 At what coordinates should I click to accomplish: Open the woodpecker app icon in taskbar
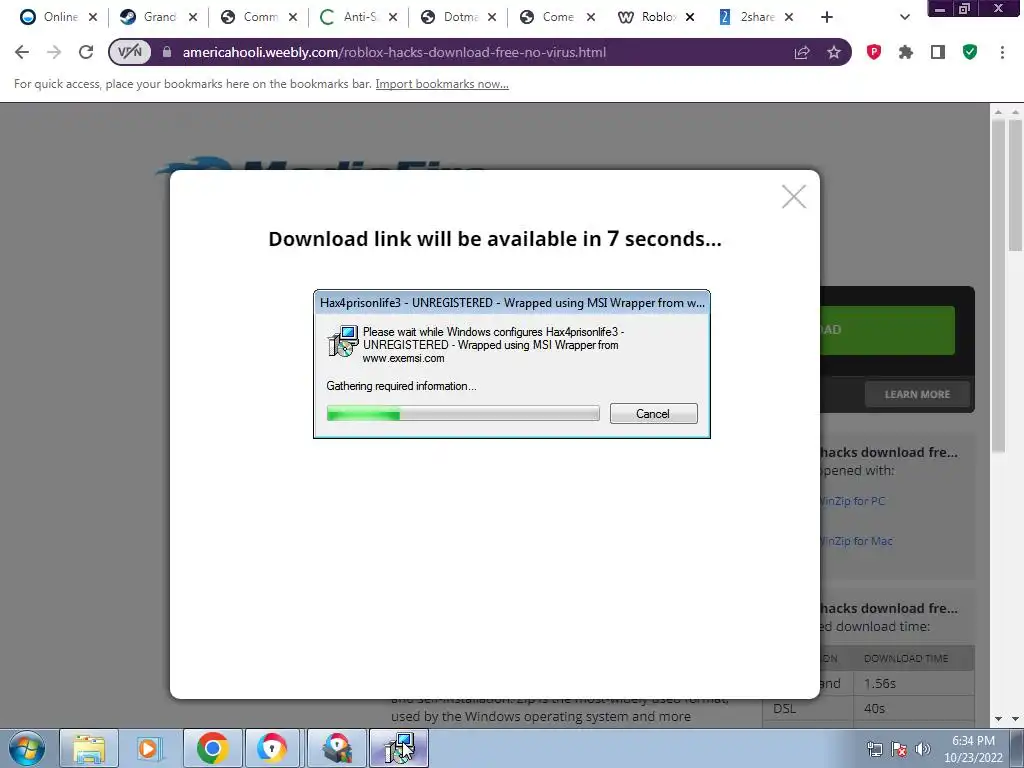[x=337, y=748]
